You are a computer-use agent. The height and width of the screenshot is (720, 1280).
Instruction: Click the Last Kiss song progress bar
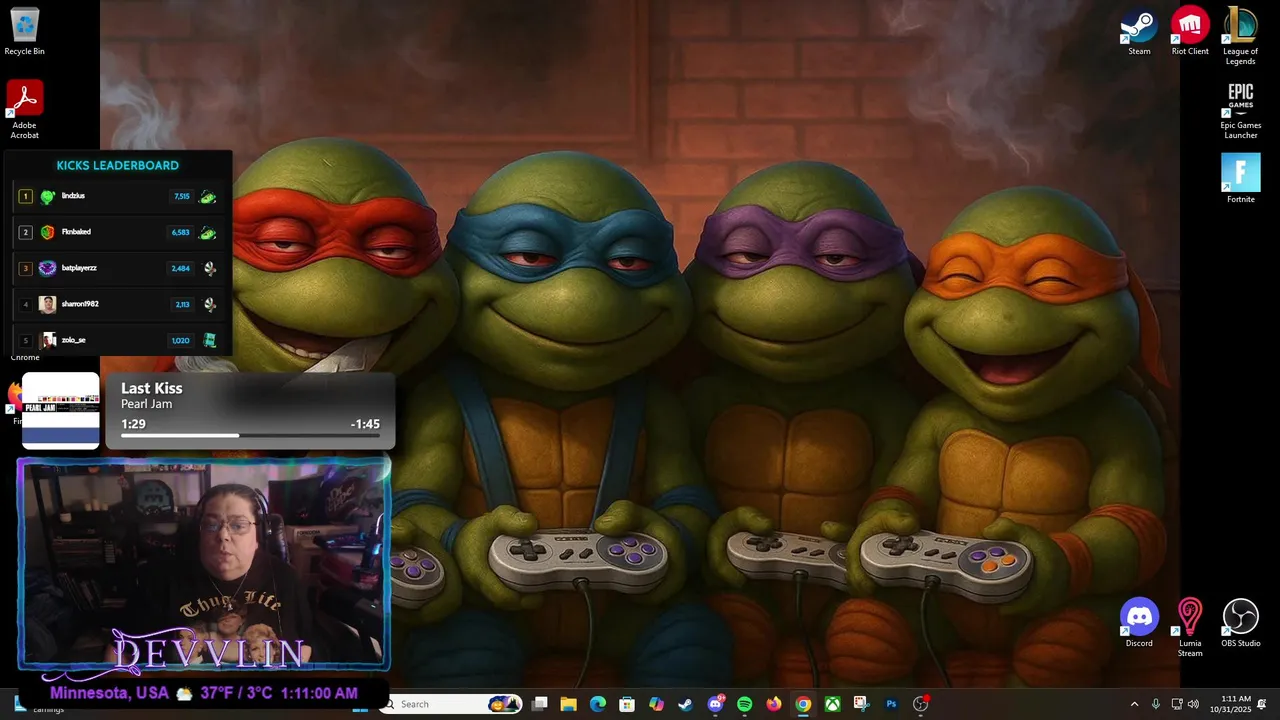coord(250,436)
